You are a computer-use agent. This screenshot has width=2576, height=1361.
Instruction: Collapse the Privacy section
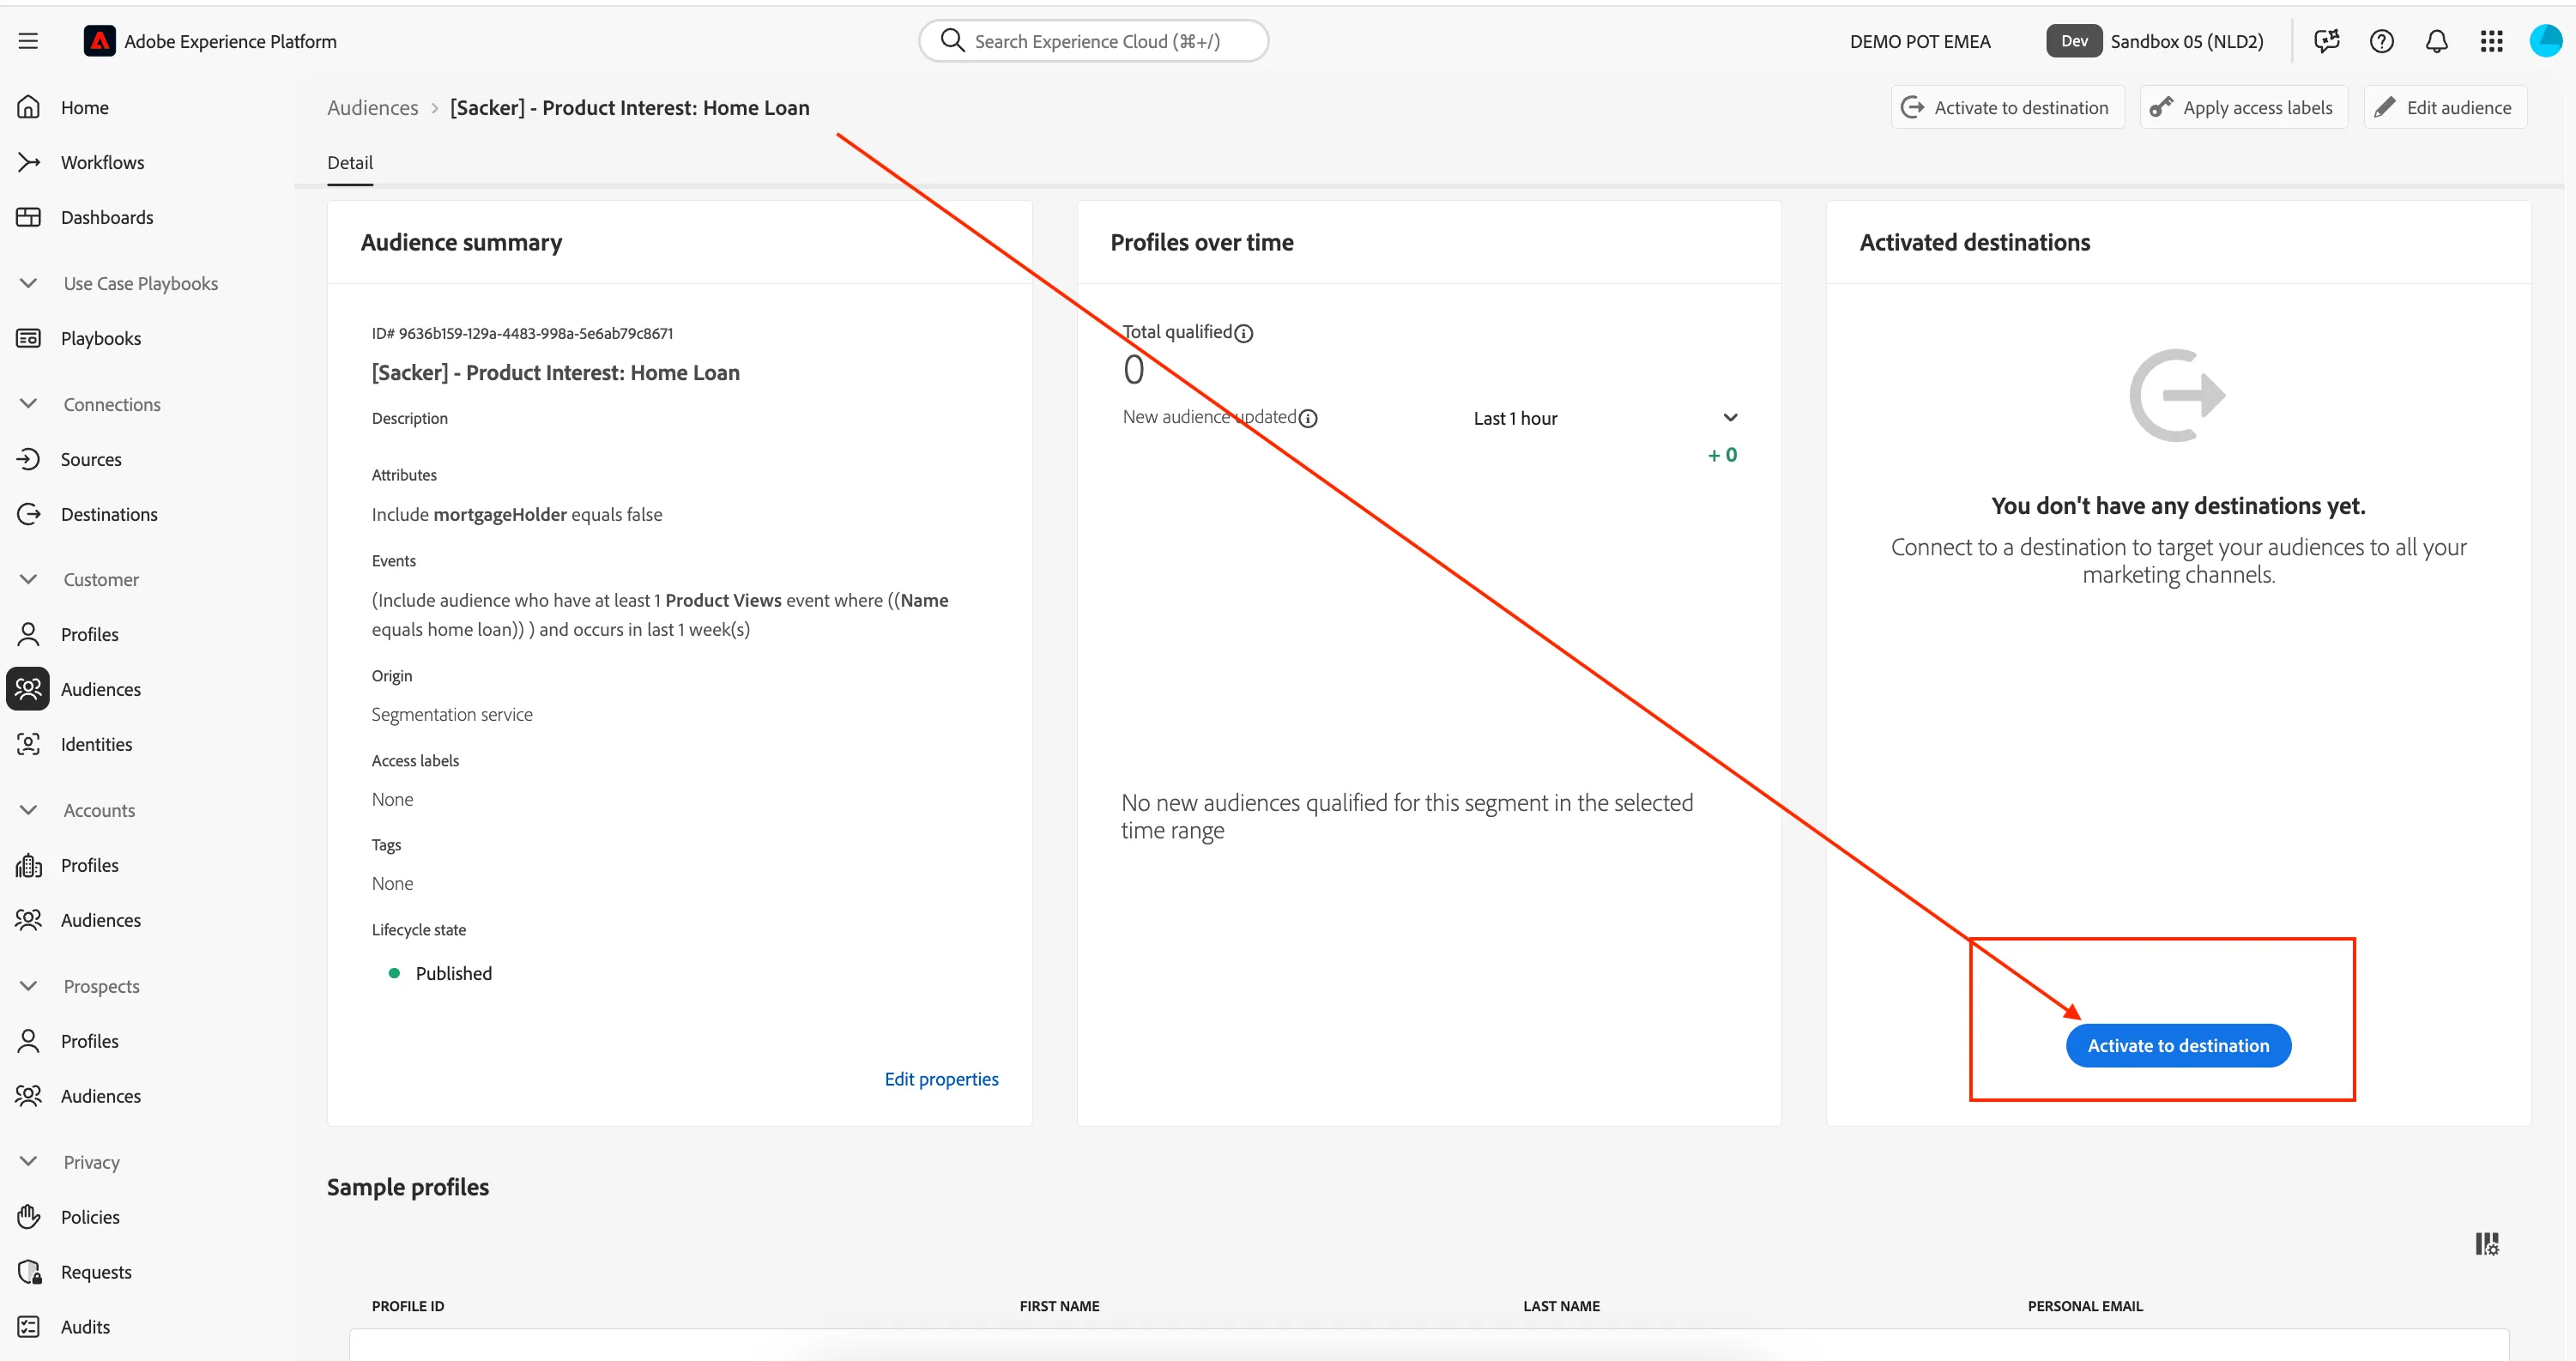tap(28, 1162)
